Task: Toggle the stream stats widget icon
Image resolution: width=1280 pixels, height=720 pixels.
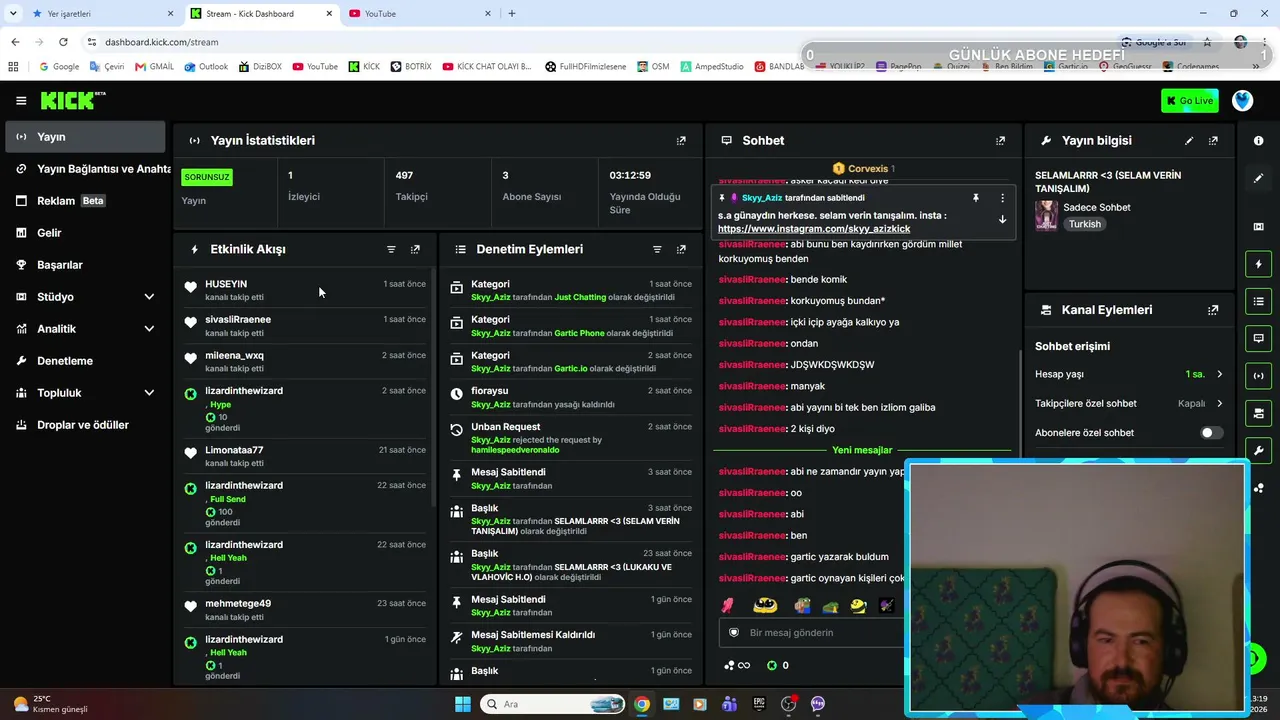Action: click(x=1258, y=375)
